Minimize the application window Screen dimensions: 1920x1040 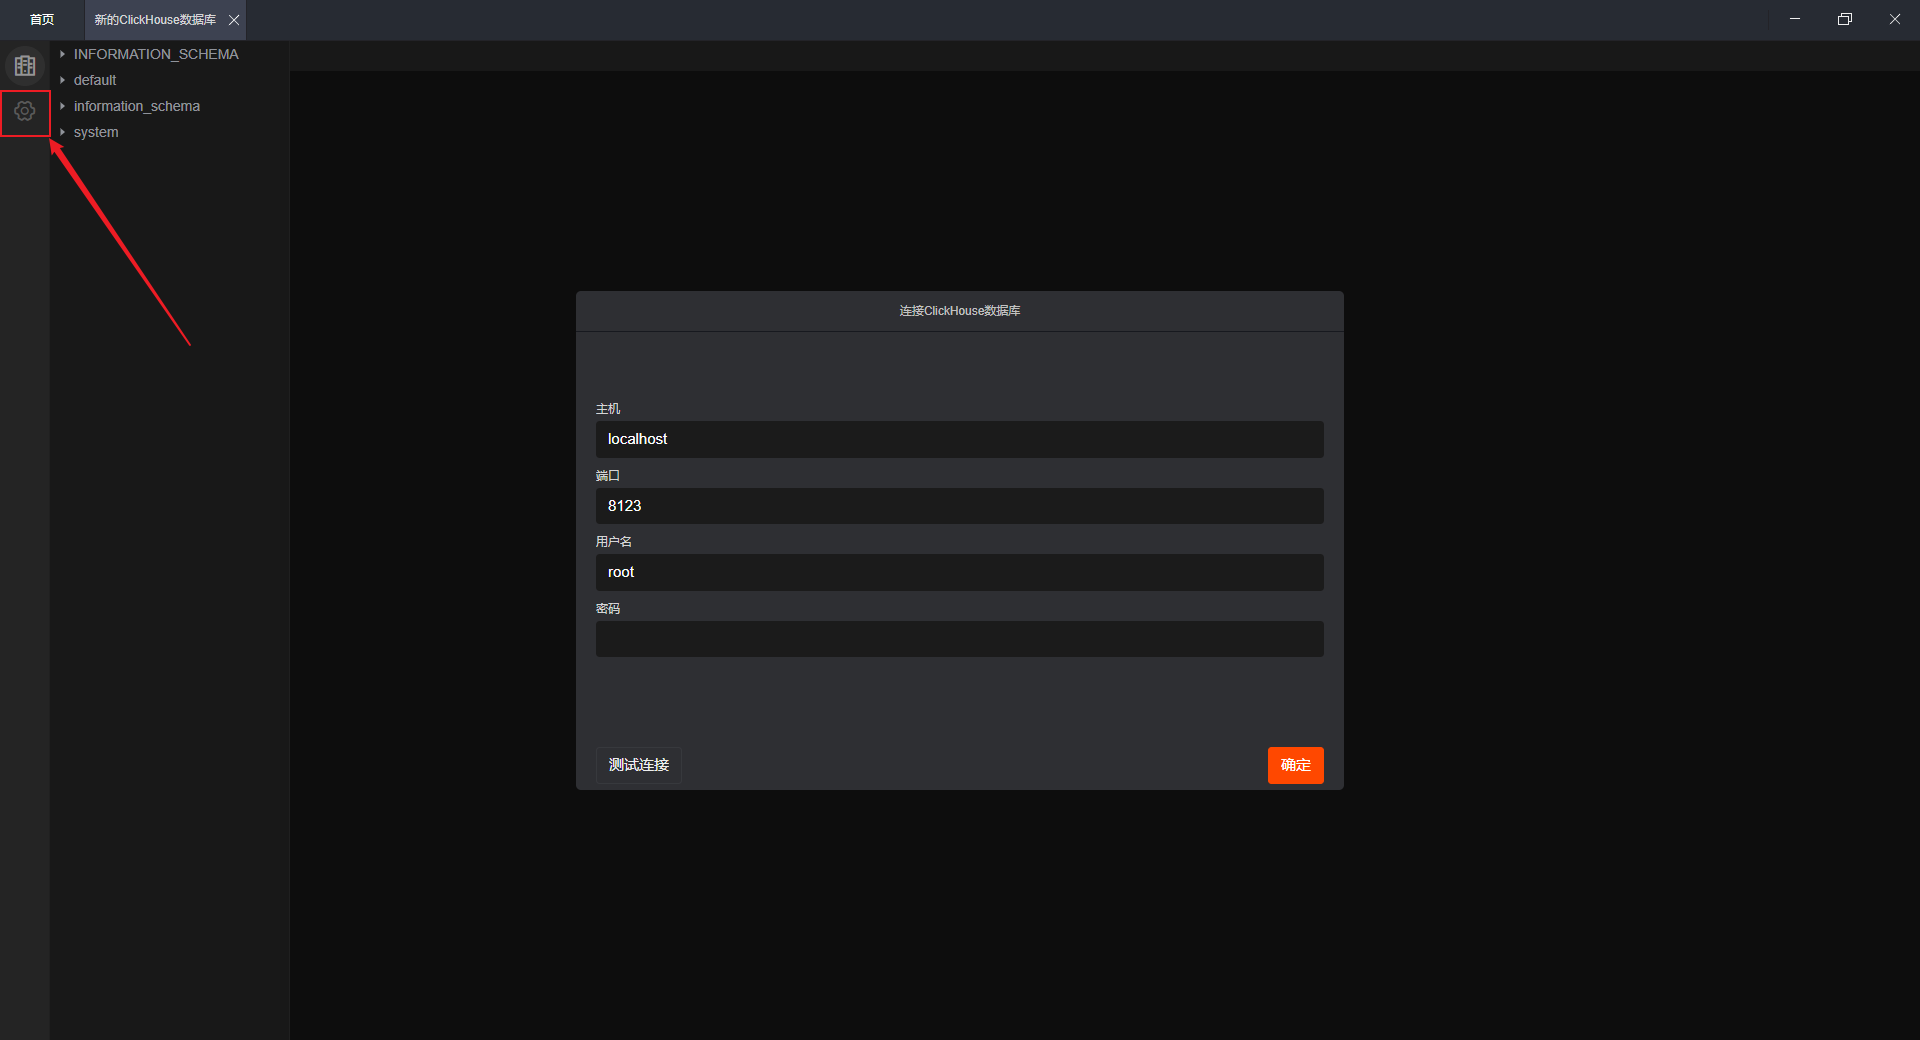point(1795,19)
